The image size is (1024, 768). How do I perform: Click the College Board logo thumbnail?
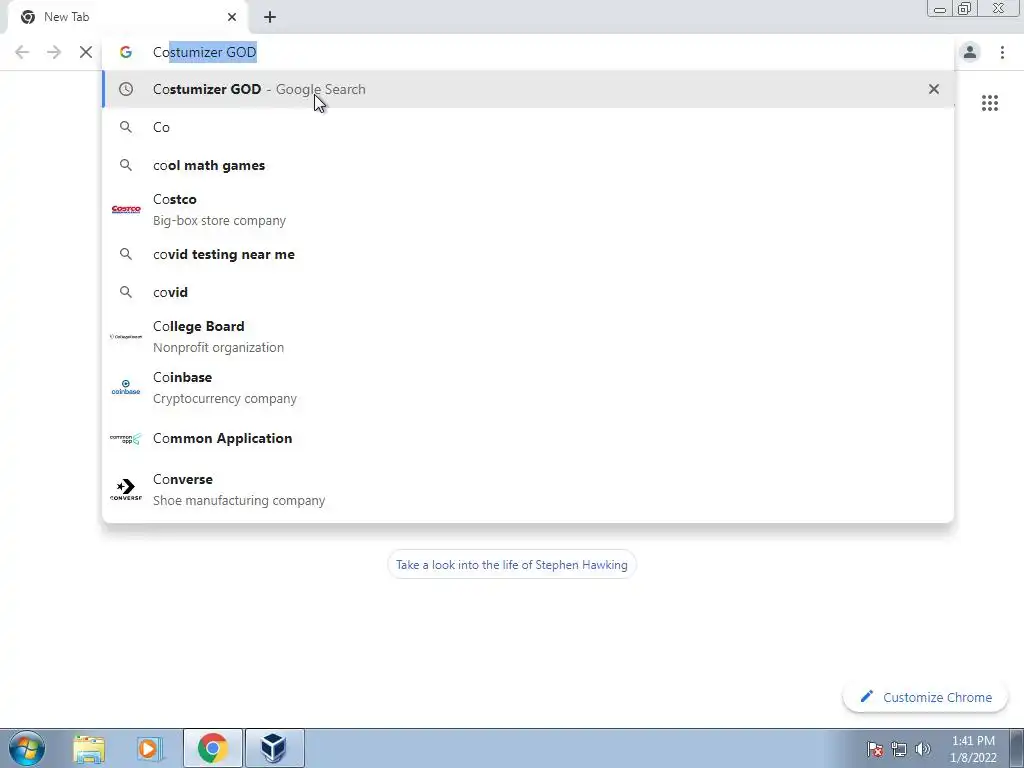click(x=126, y=336)
